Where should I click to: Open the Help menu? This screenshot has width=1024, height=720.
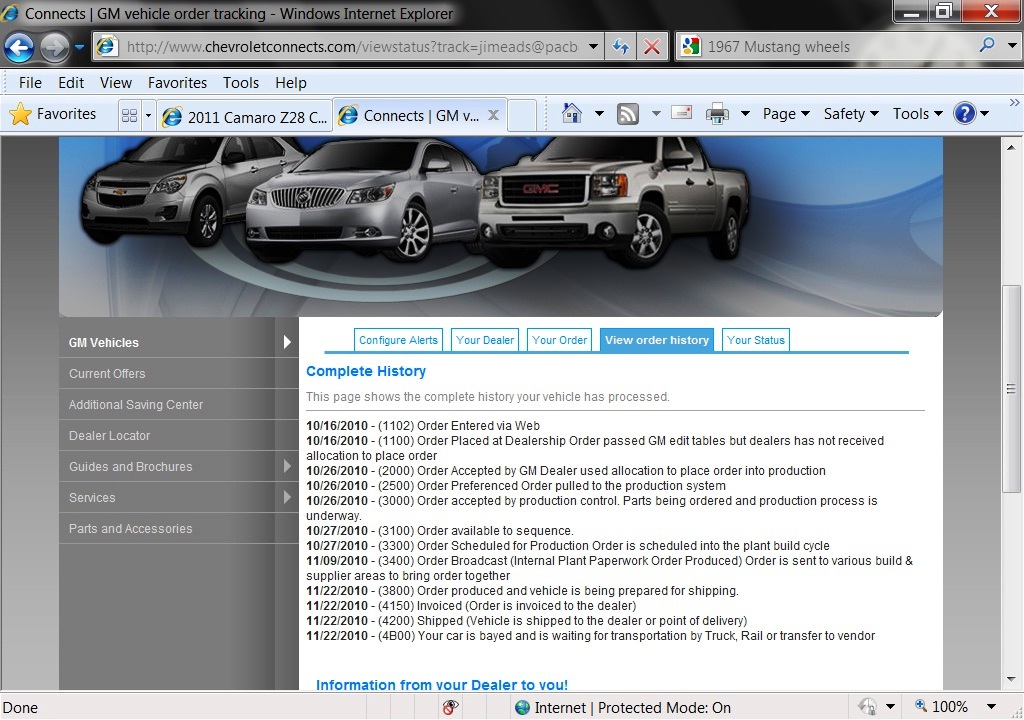point(291,83)
